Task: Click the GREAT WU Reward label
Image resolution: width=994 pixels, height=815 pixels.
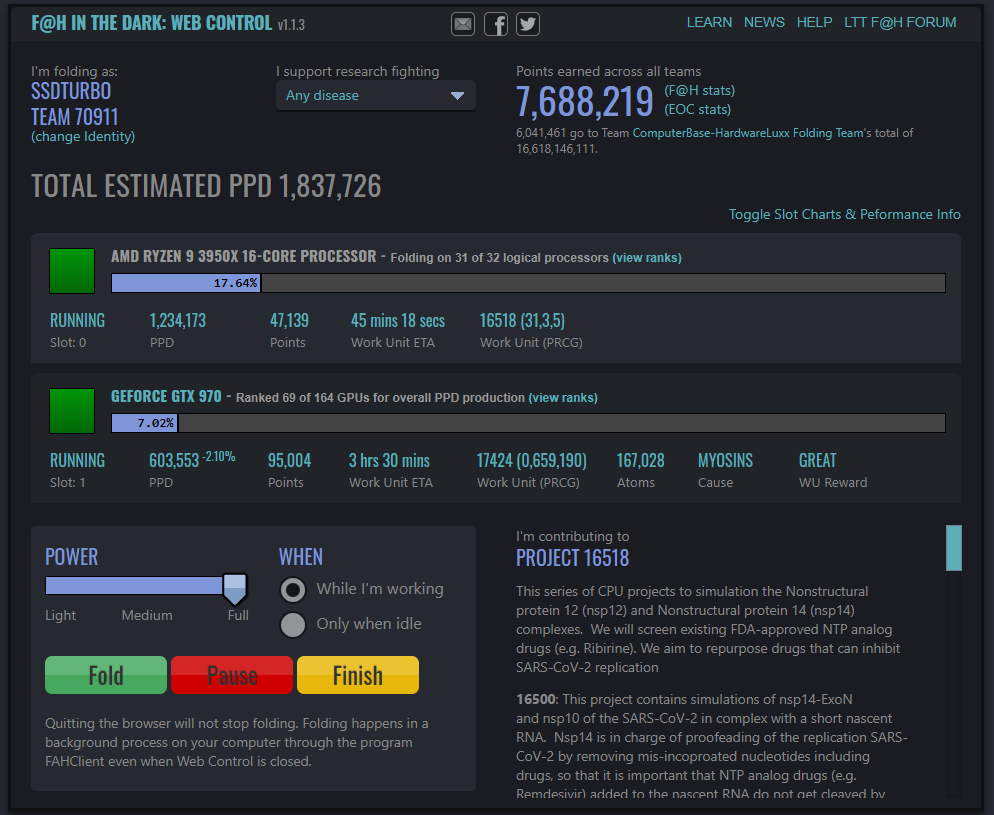Action: [x=817, y=461]
